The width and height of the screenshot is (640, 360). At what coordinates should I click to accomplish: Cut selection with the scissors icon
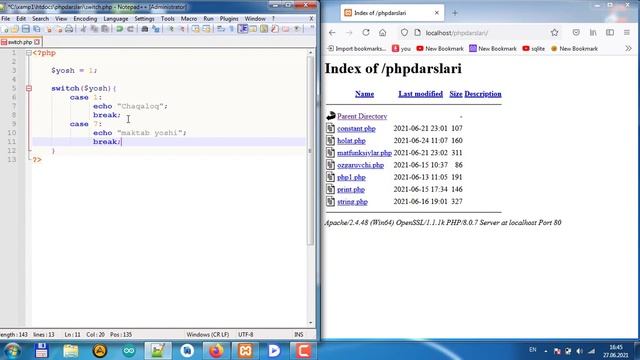click(83, 29)
